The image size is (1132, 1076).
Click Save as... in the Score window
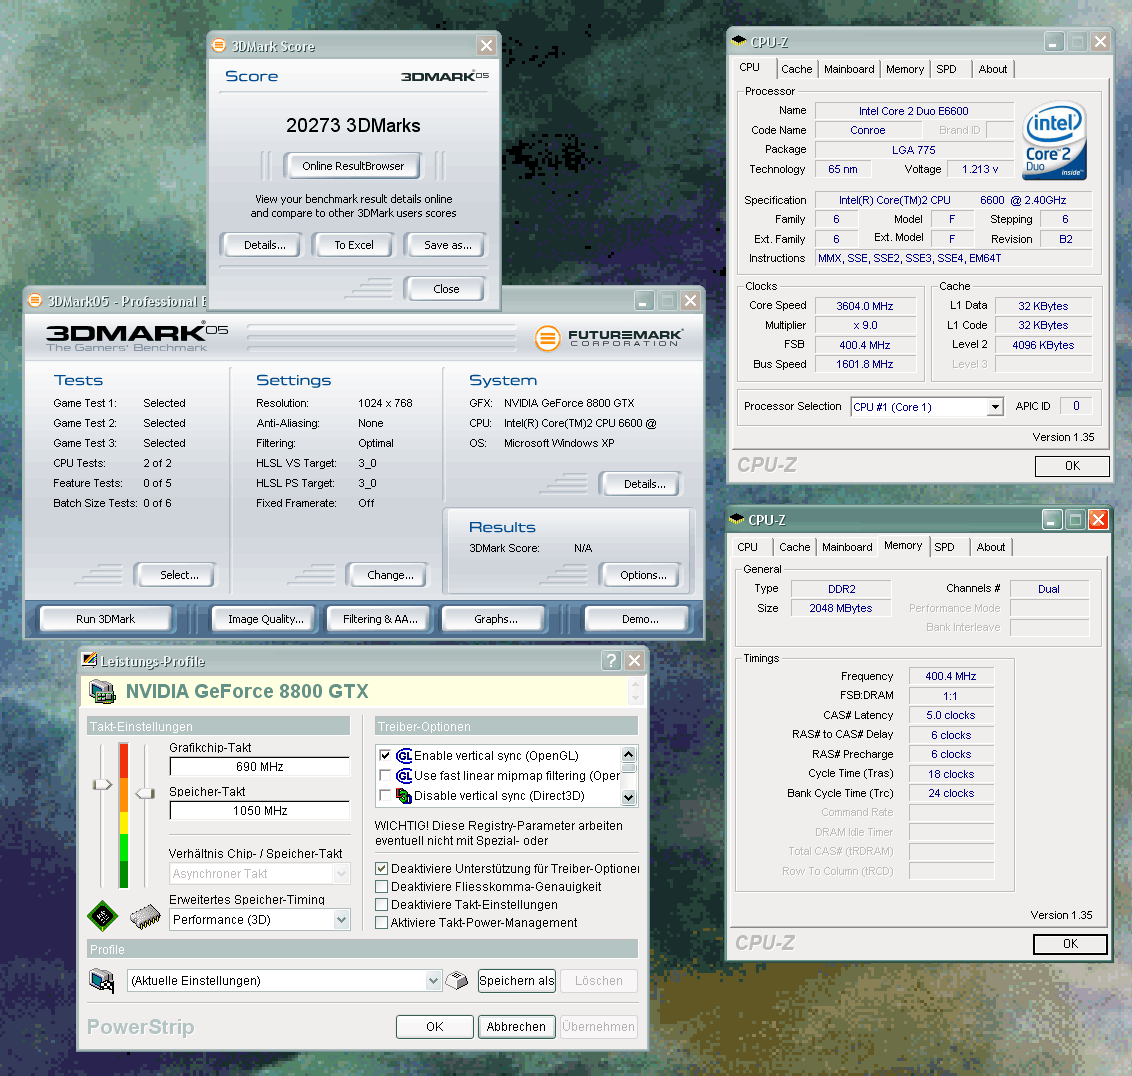point(448,246)
